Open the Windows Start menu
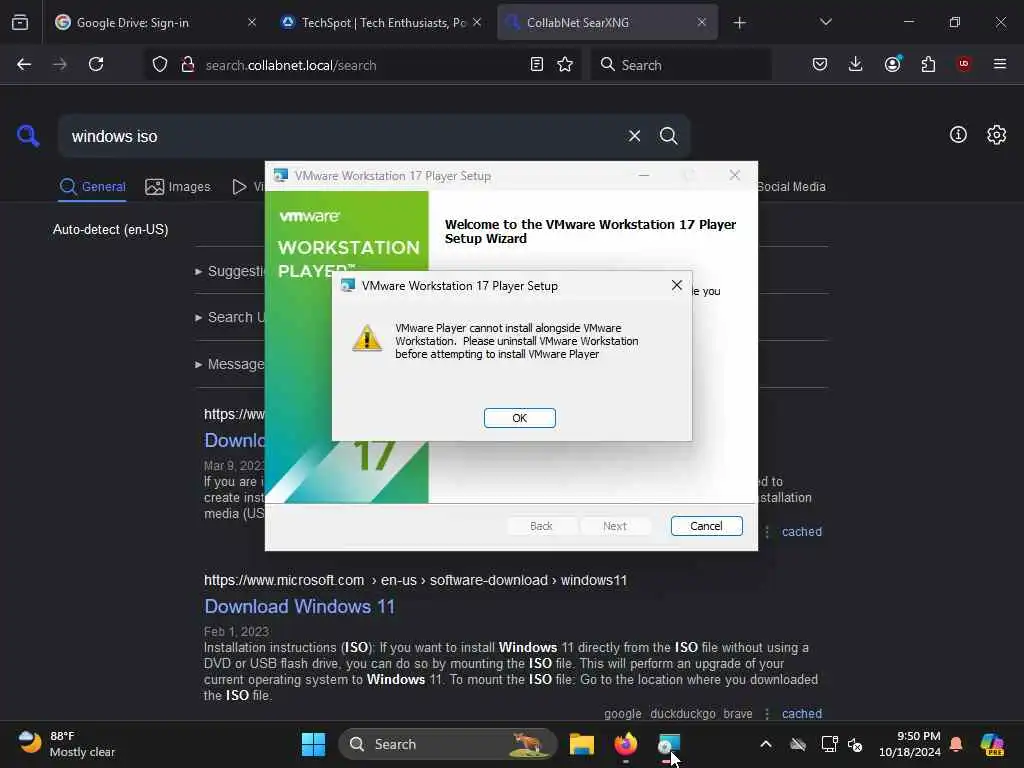This screenshot has height=768, width=1024. click(x=313, y=744)
